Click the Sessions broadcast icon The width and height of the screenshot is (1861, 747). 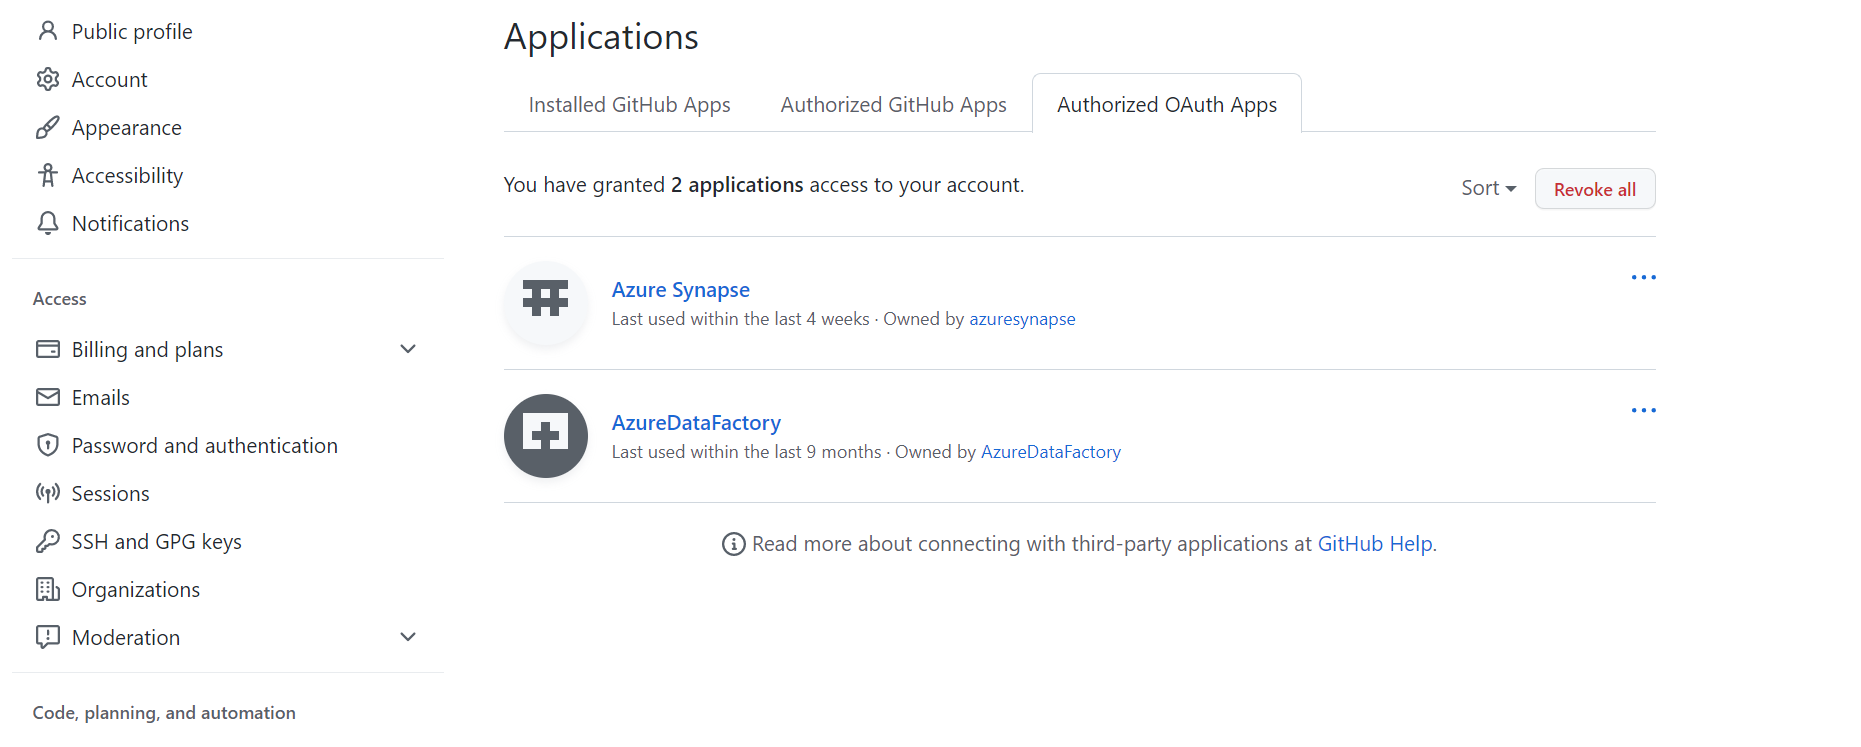pos(47,493)
